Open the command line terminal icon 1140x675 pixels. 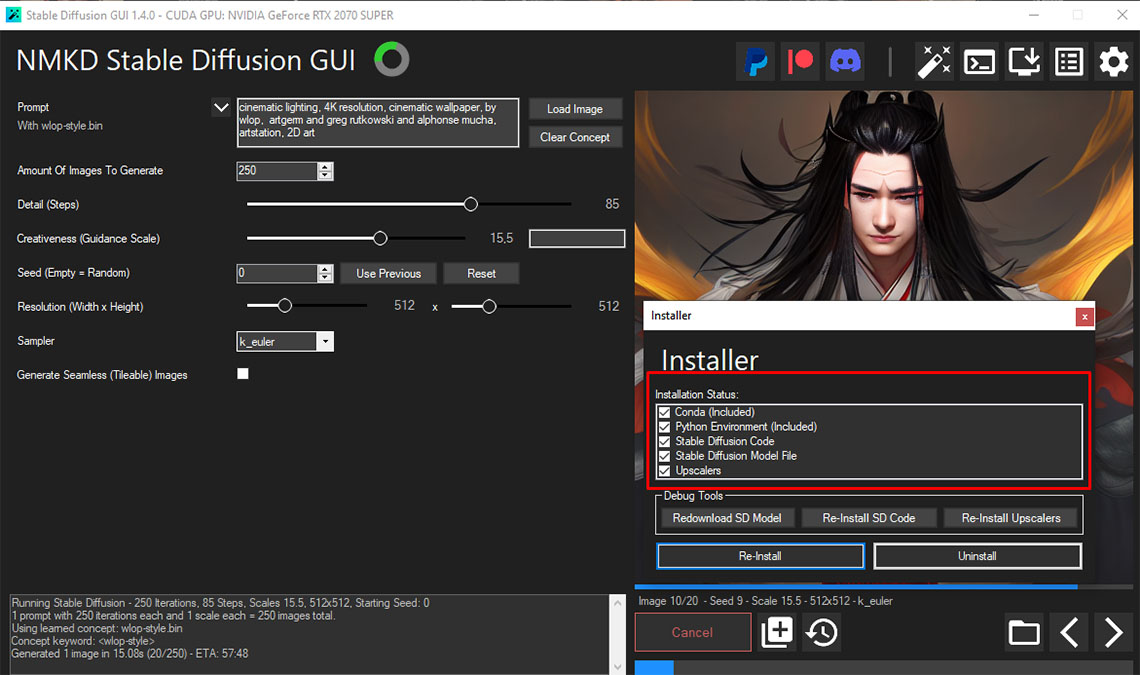pyautogui.click(x=979, y=62)
